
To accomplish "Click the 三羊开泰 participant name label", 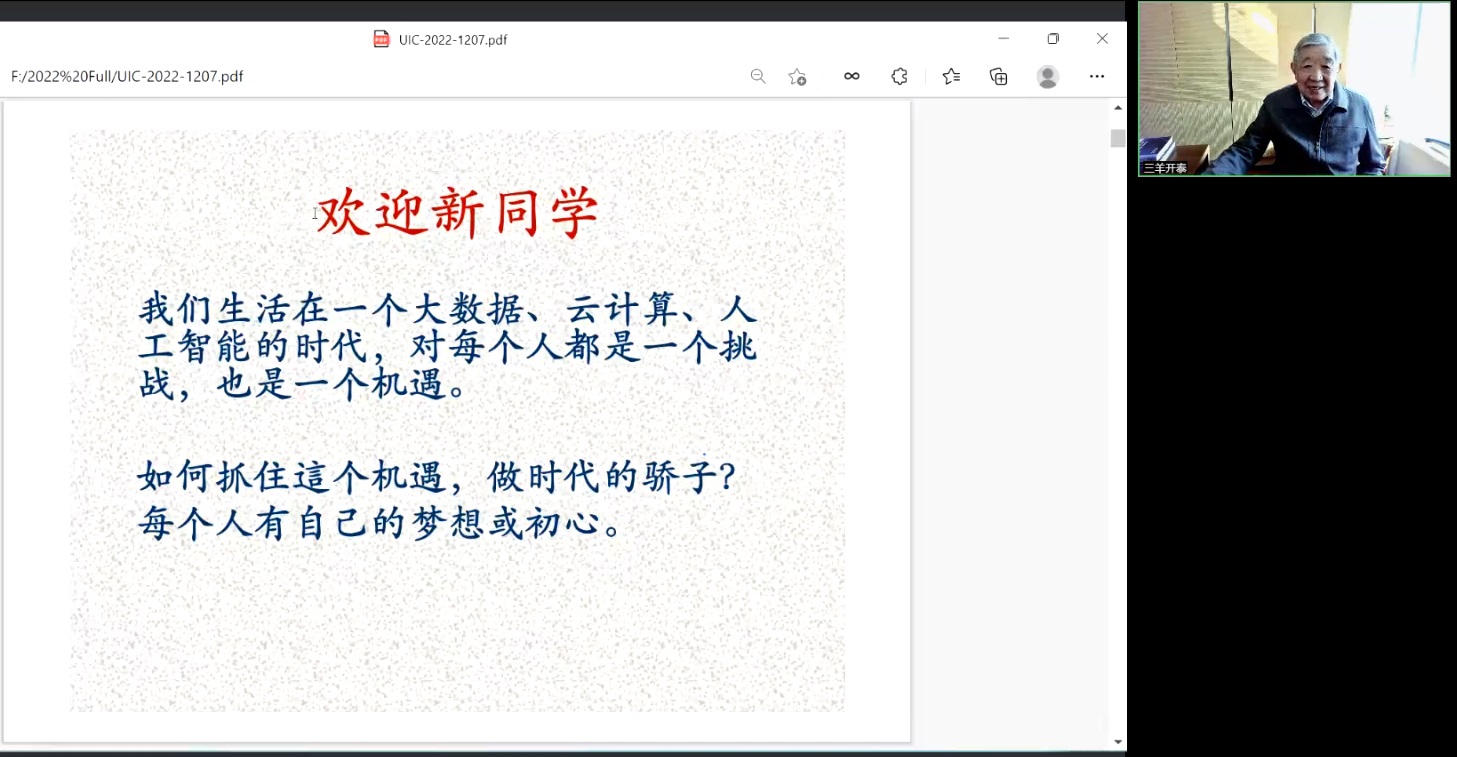I will (1166, 168).
